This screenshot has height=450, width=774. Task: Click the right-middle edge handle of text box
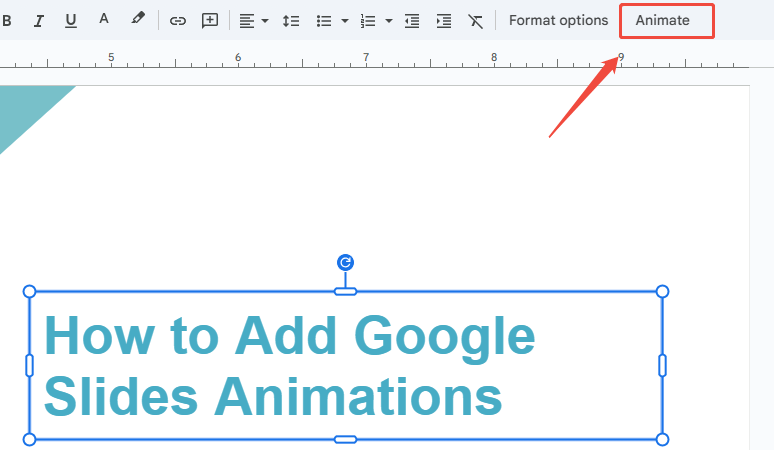point(662,365)
